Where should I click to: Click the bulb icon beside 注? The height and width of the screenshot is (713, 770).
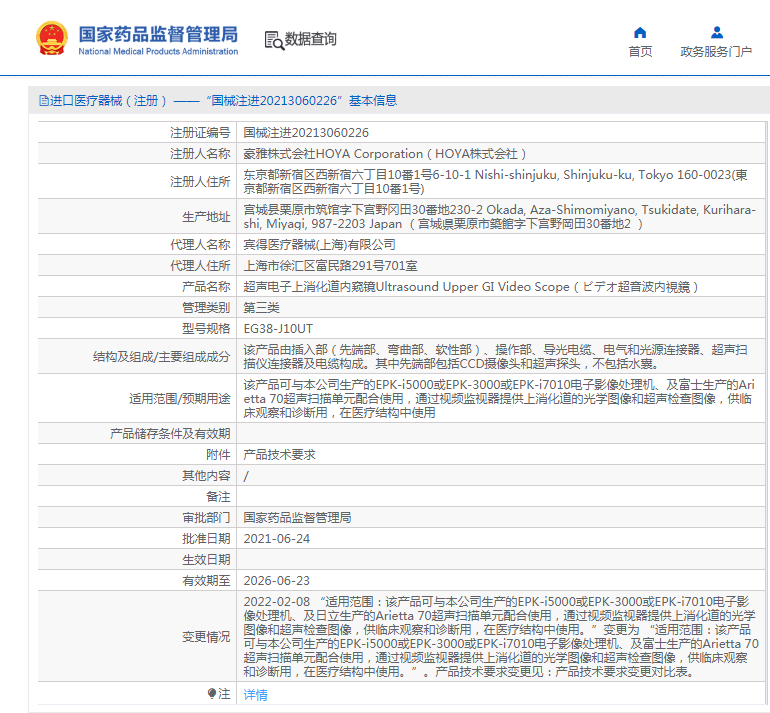(x=212, y=693)
